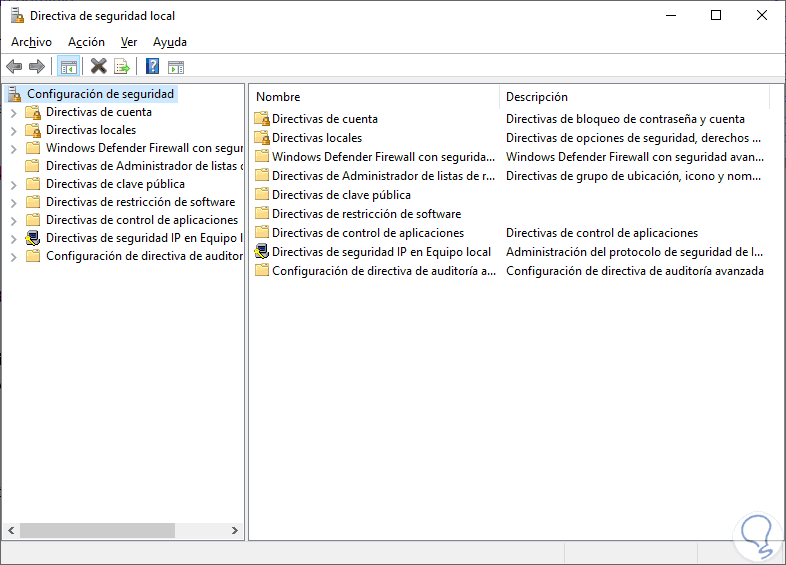
Task: Click description 'Configuración de directiva de auditoría avanzada'
Action: [x=635, y=271]
